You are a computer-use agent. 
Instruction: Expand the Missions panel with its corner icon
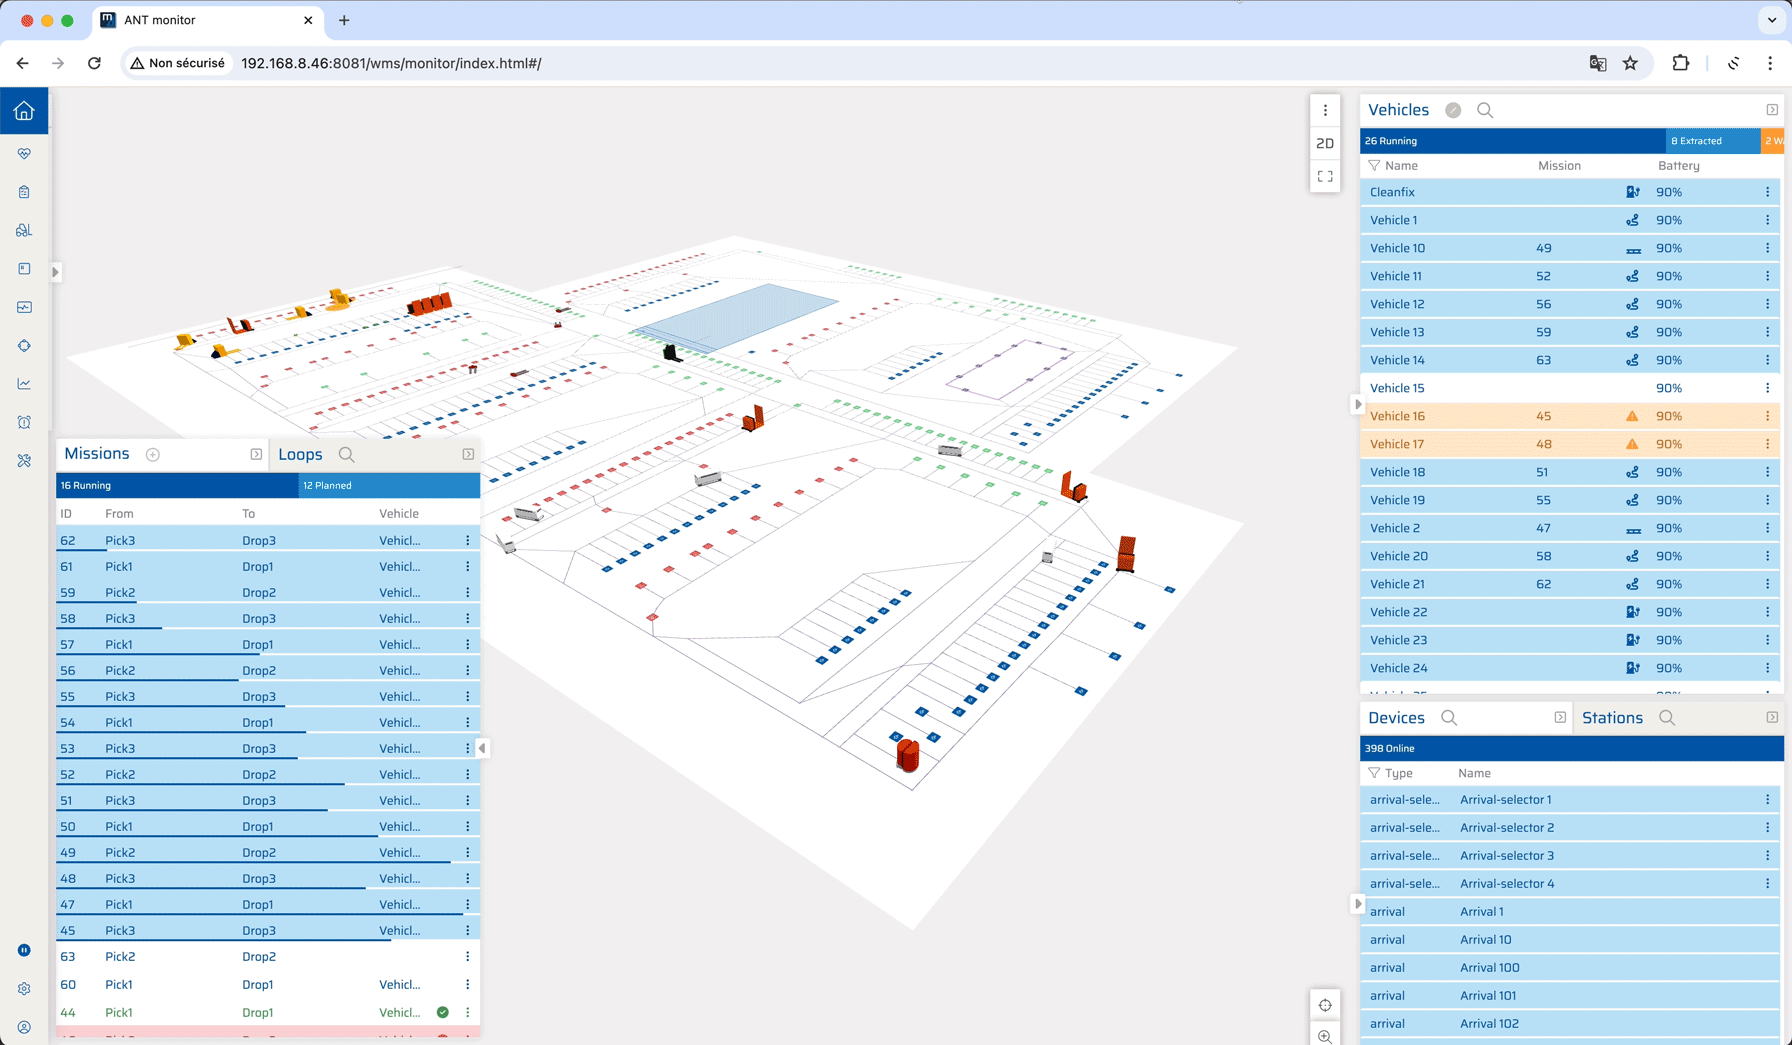click(256, 454)
